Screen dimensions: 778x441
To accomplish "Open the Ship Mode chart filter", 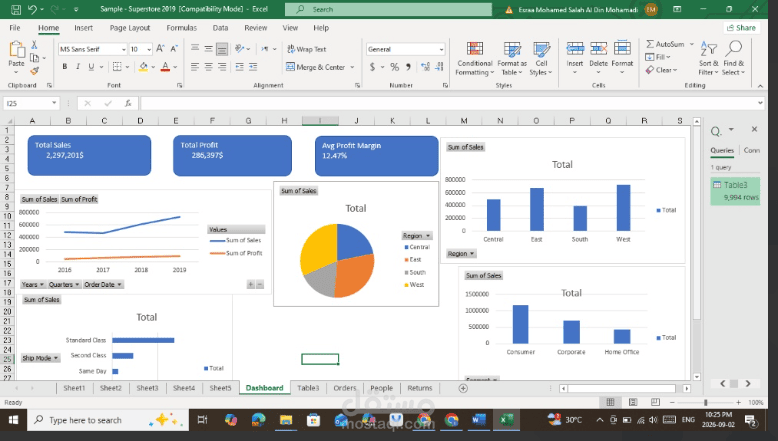I will pos(40,358).
